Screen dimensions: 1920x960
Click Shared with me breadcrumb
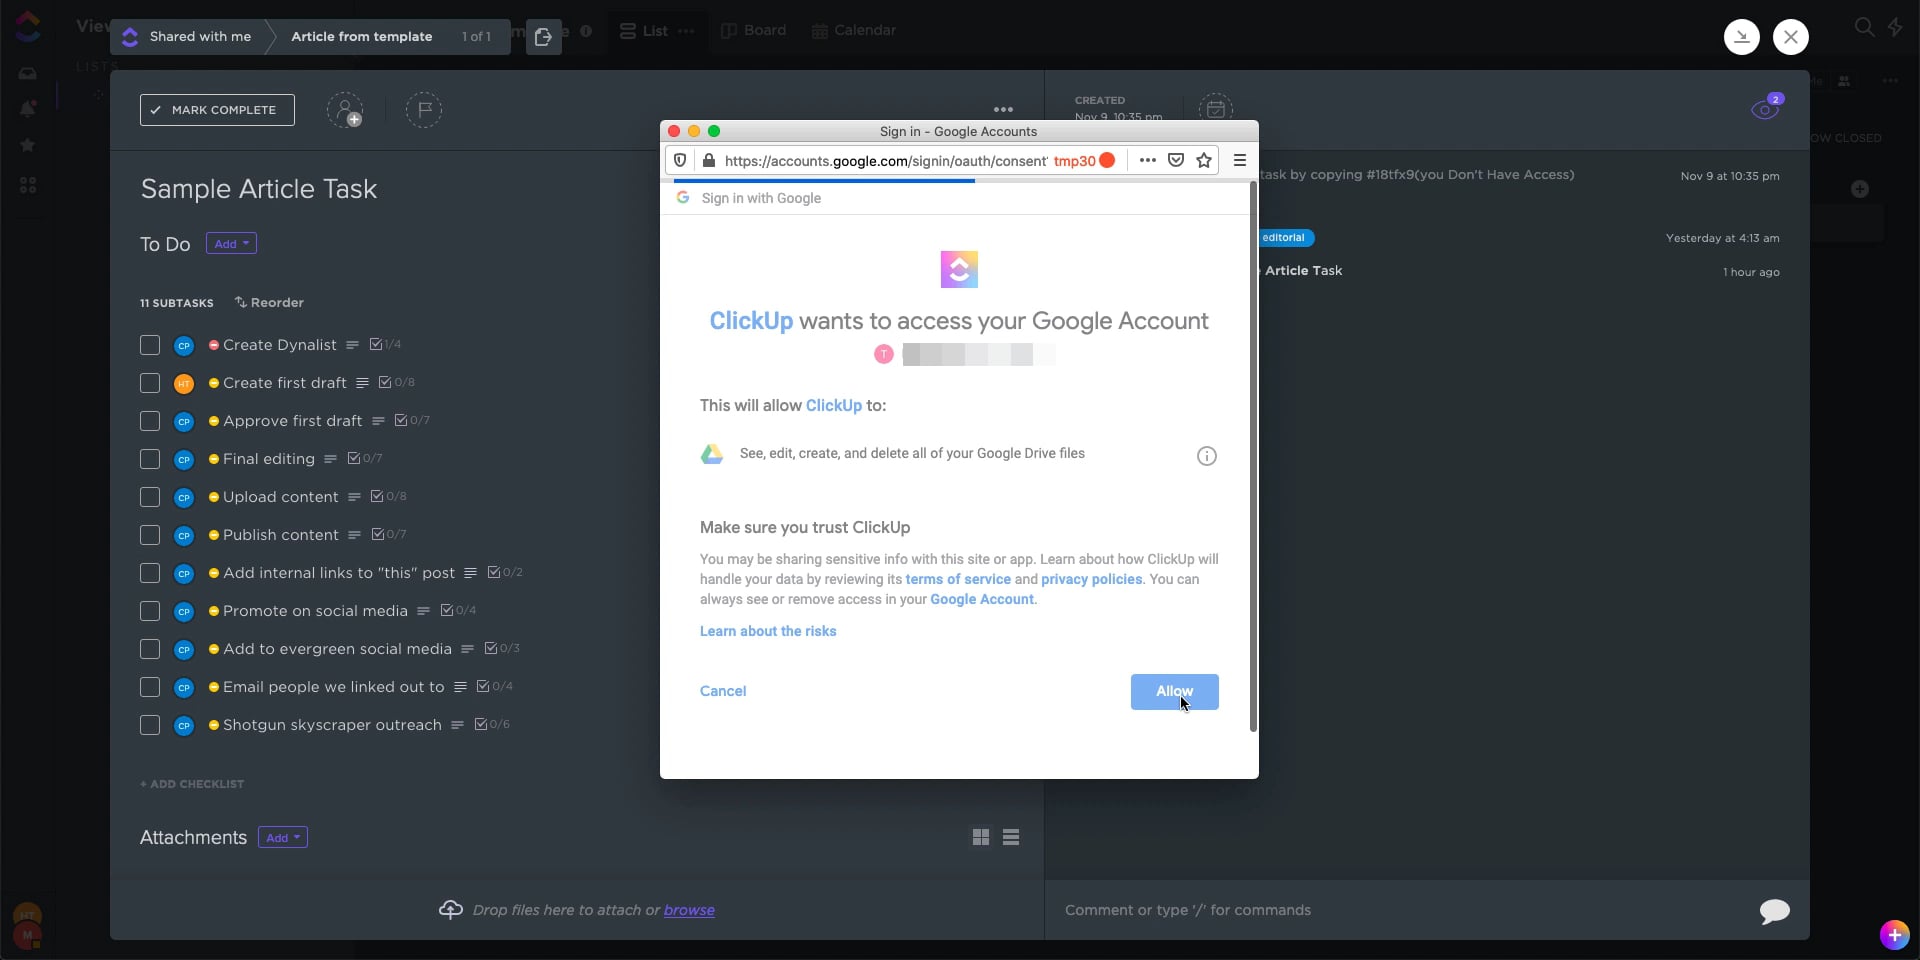click(x=200, y=36)
